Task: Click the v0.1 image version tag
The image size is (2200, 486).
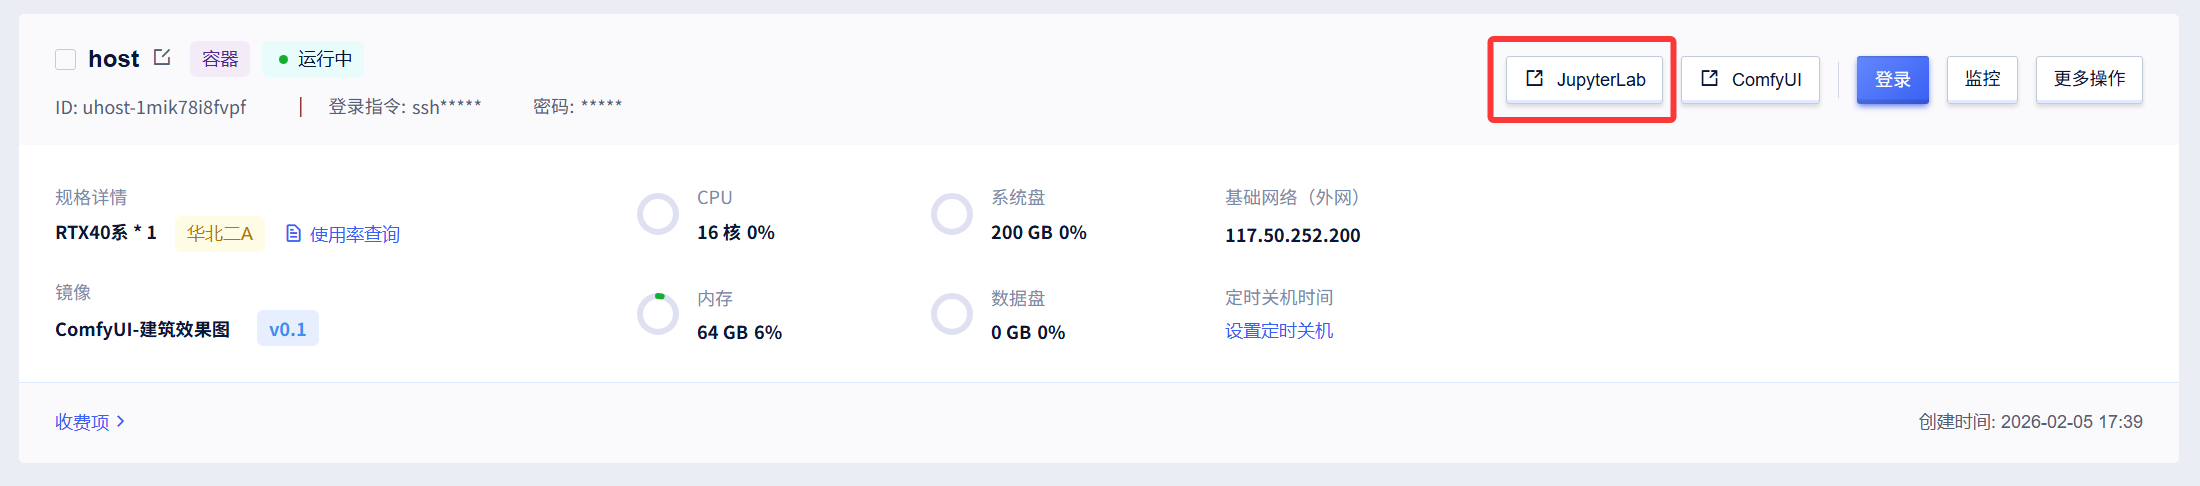Action: [x=288, y=329]
